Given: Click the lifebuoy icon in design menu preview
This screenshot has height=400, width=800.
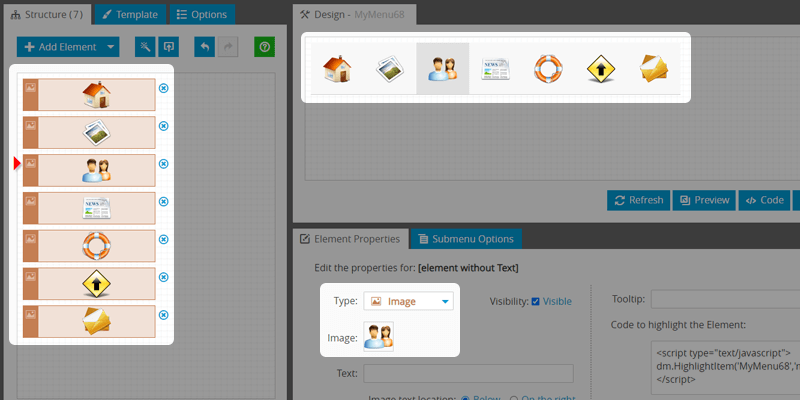Looking at the screenshot, I should pos(548,69).
